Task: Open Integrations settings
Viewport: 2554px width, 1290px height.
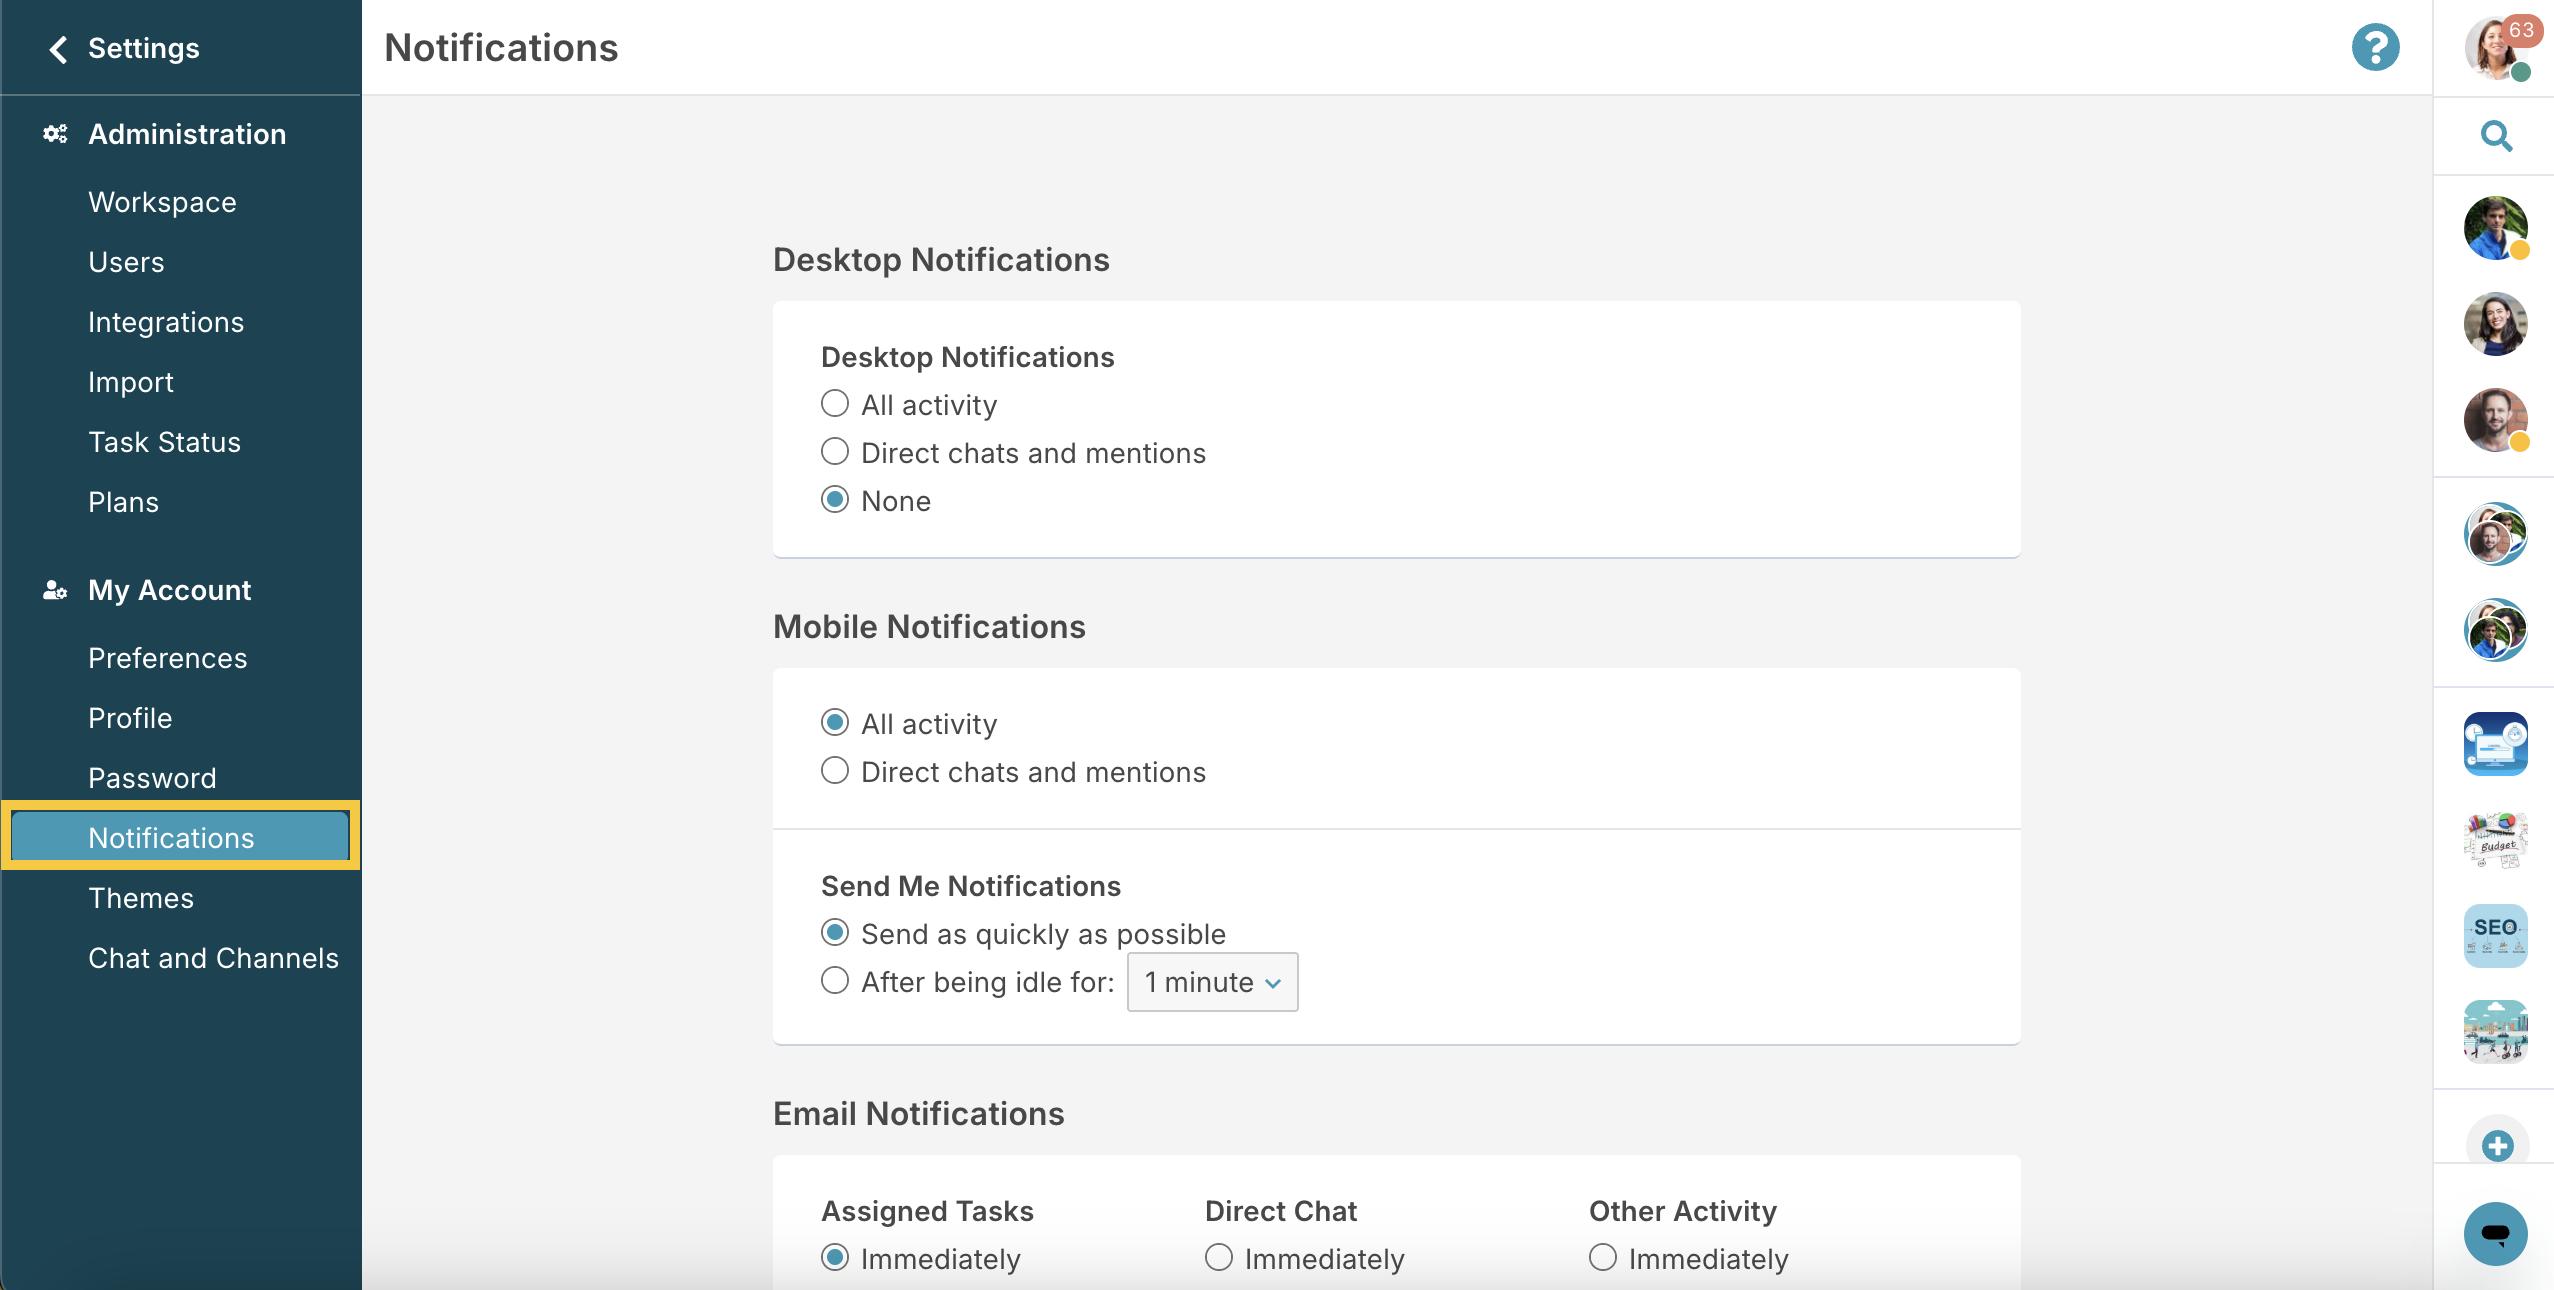Action: click(166, 322)
